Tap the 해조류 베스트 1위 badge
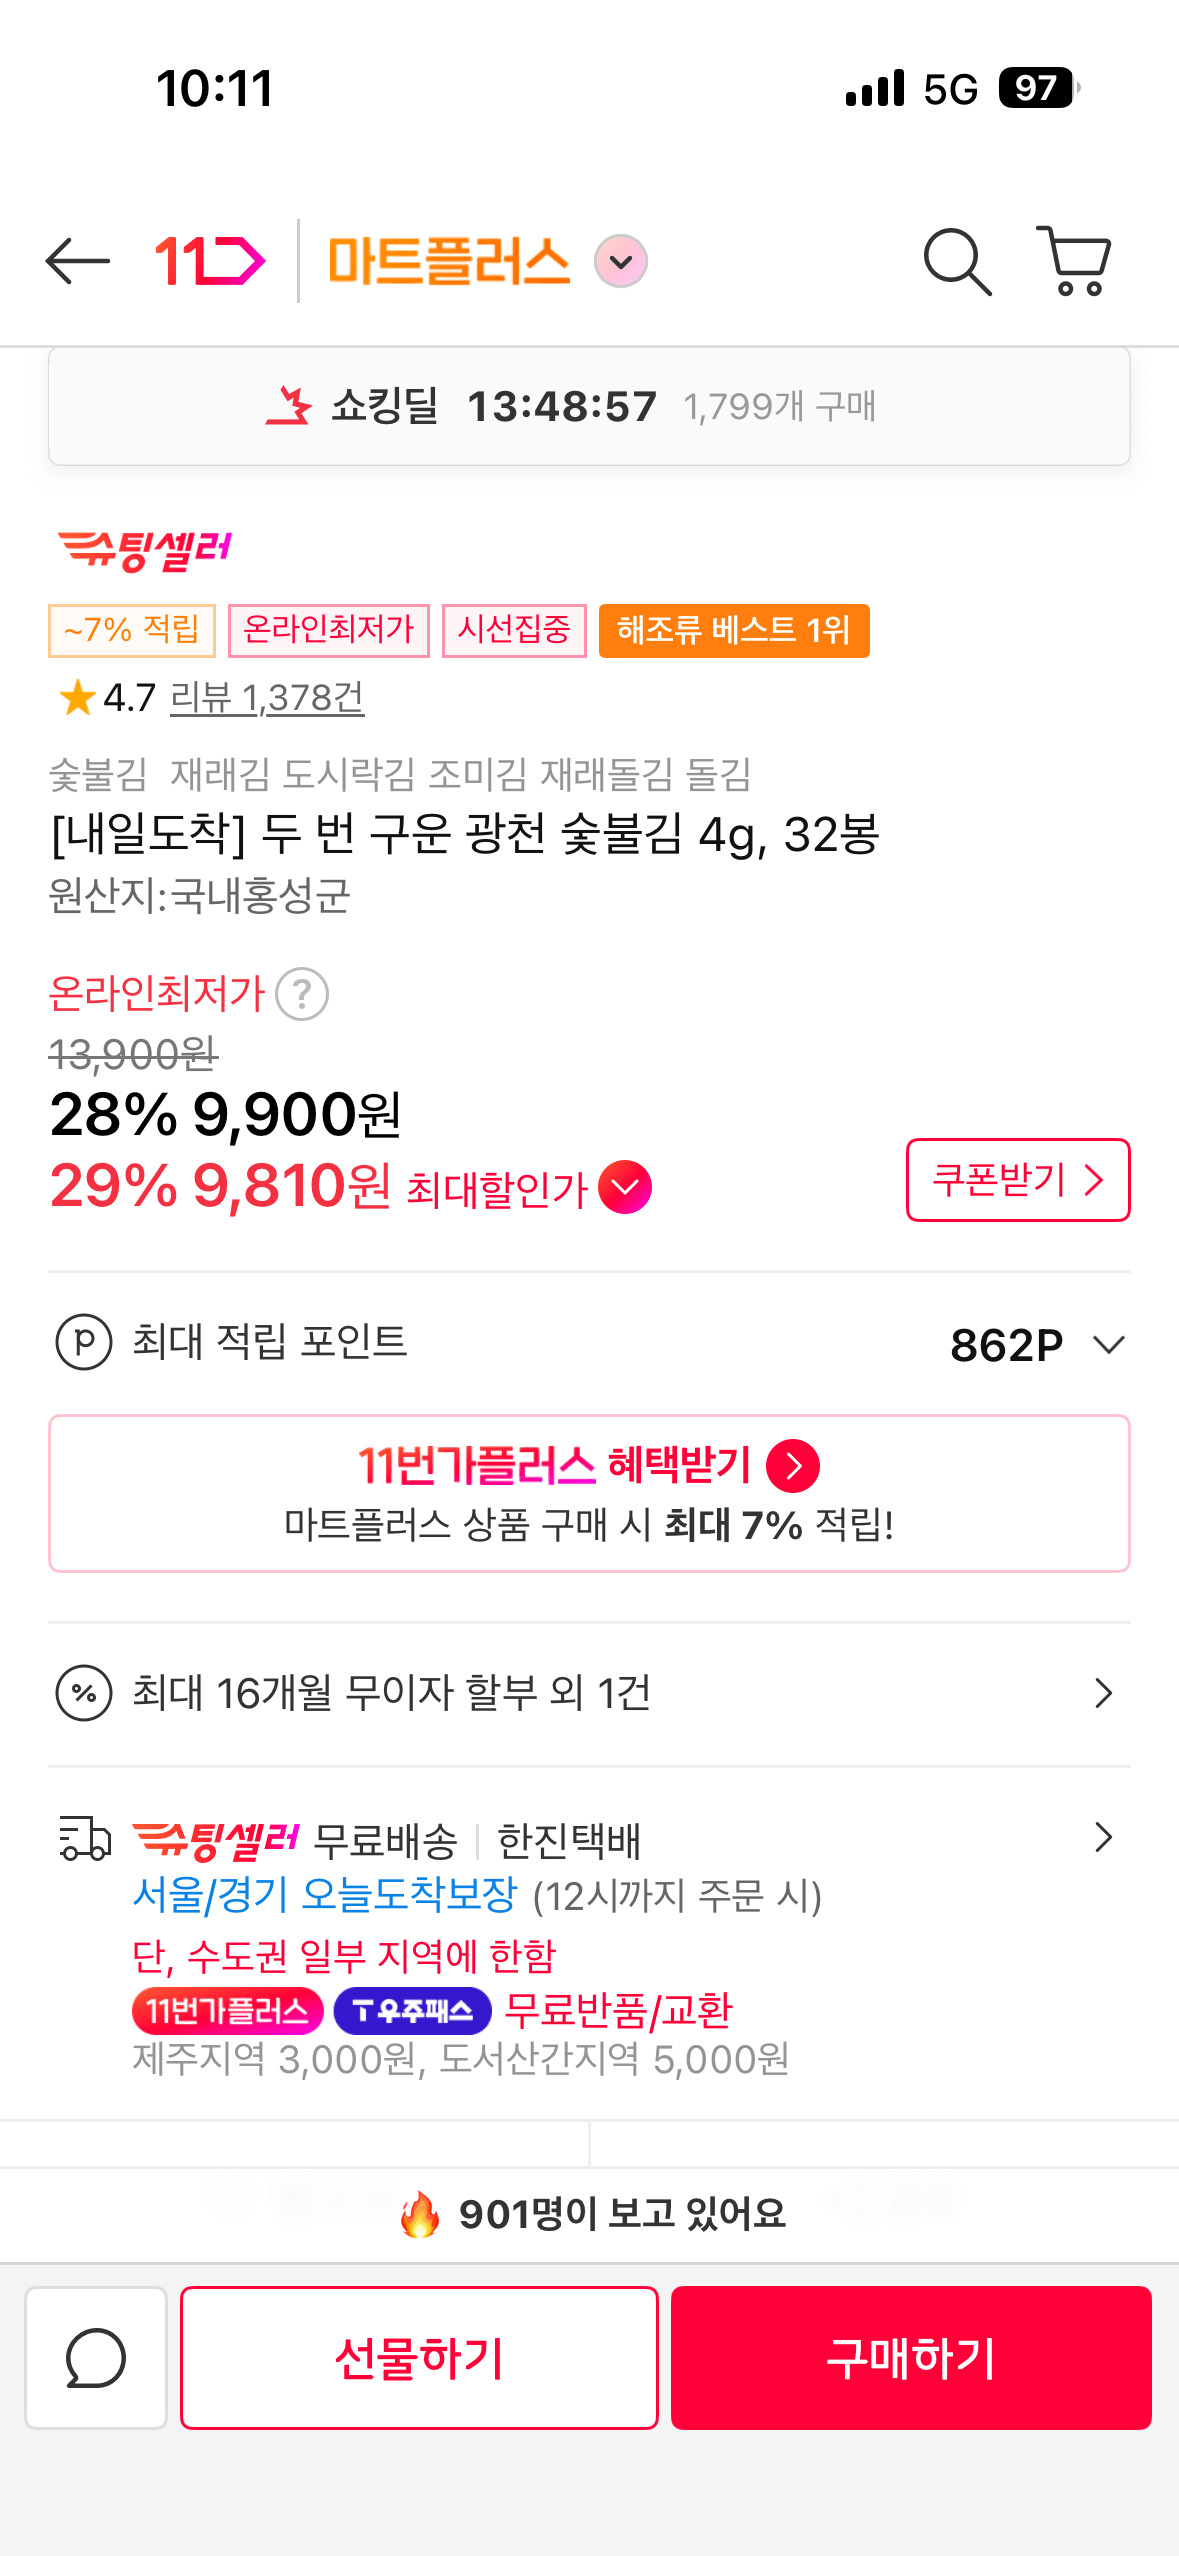 click(x=733, y=630)
